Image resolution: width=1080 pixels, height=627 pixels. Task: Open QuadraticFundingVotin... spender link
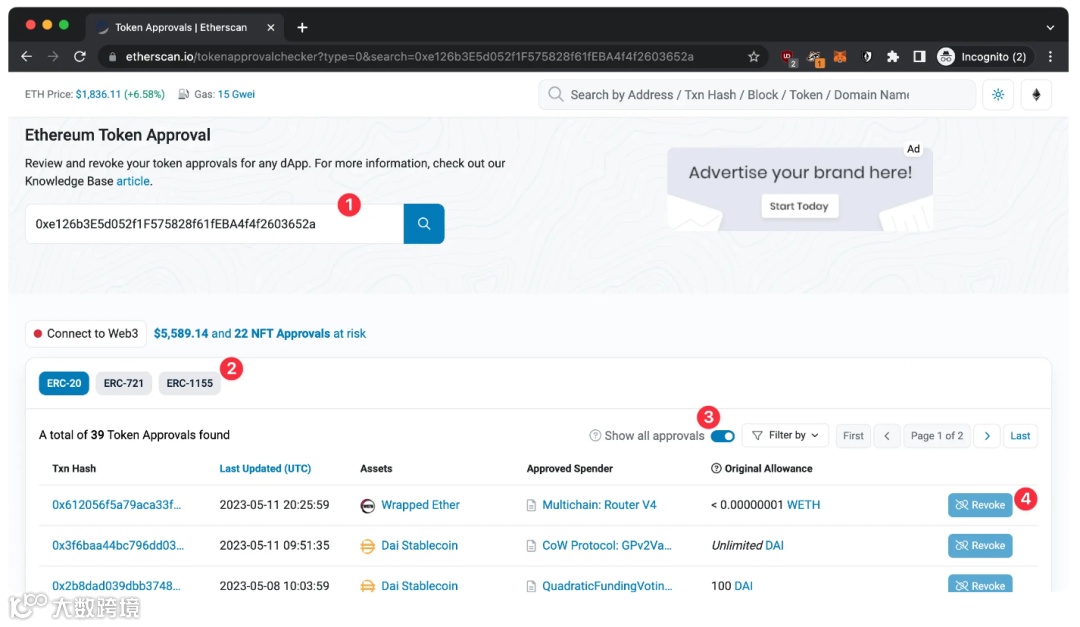coord(607,586)
